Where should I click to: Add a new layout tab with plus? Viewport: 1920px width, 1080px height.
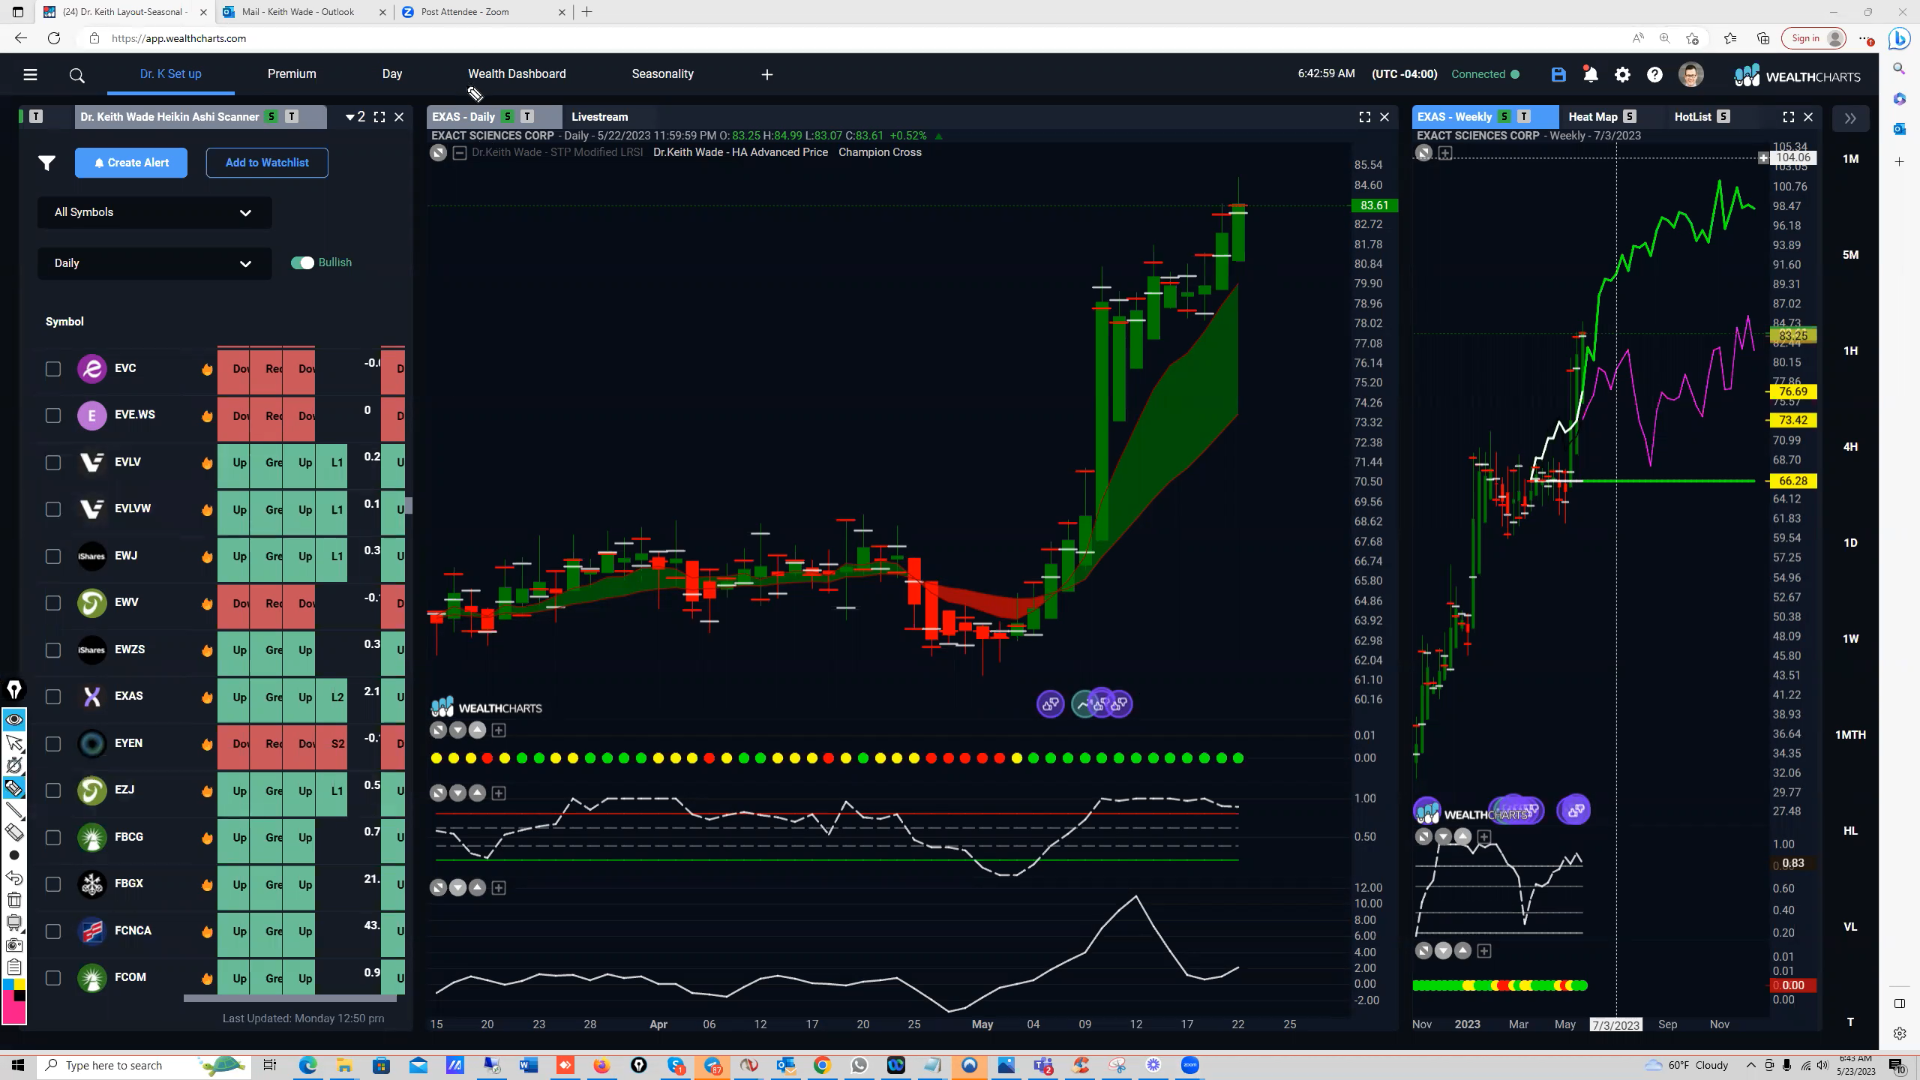click(x=767, y=74)
